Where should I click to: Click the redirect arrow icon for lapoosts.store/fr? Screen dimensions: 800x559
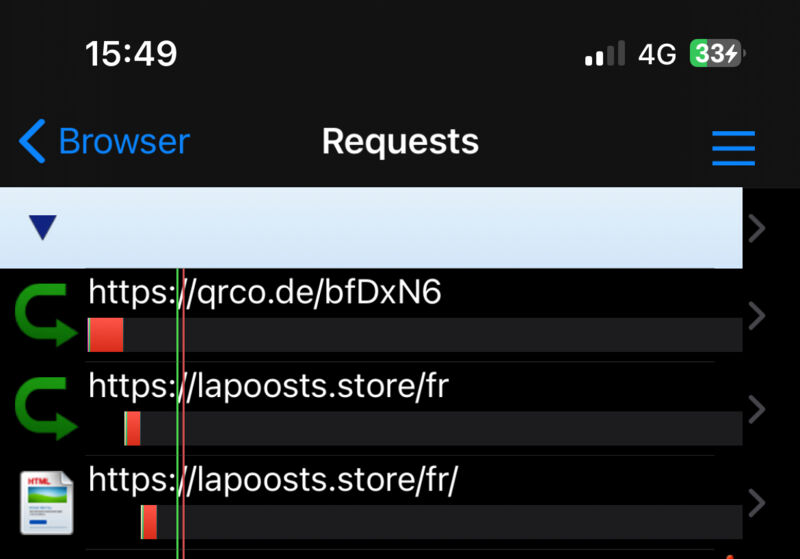click(x=46, y=408)
